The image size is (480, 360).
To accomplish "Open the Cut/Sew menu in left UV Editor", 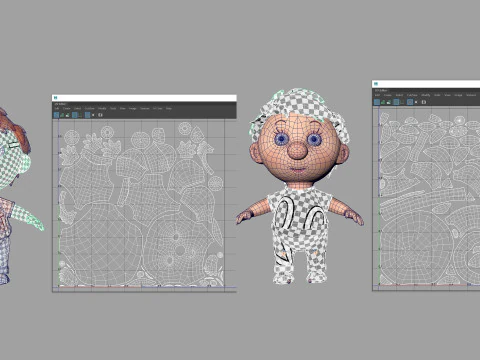I will 89,108.
